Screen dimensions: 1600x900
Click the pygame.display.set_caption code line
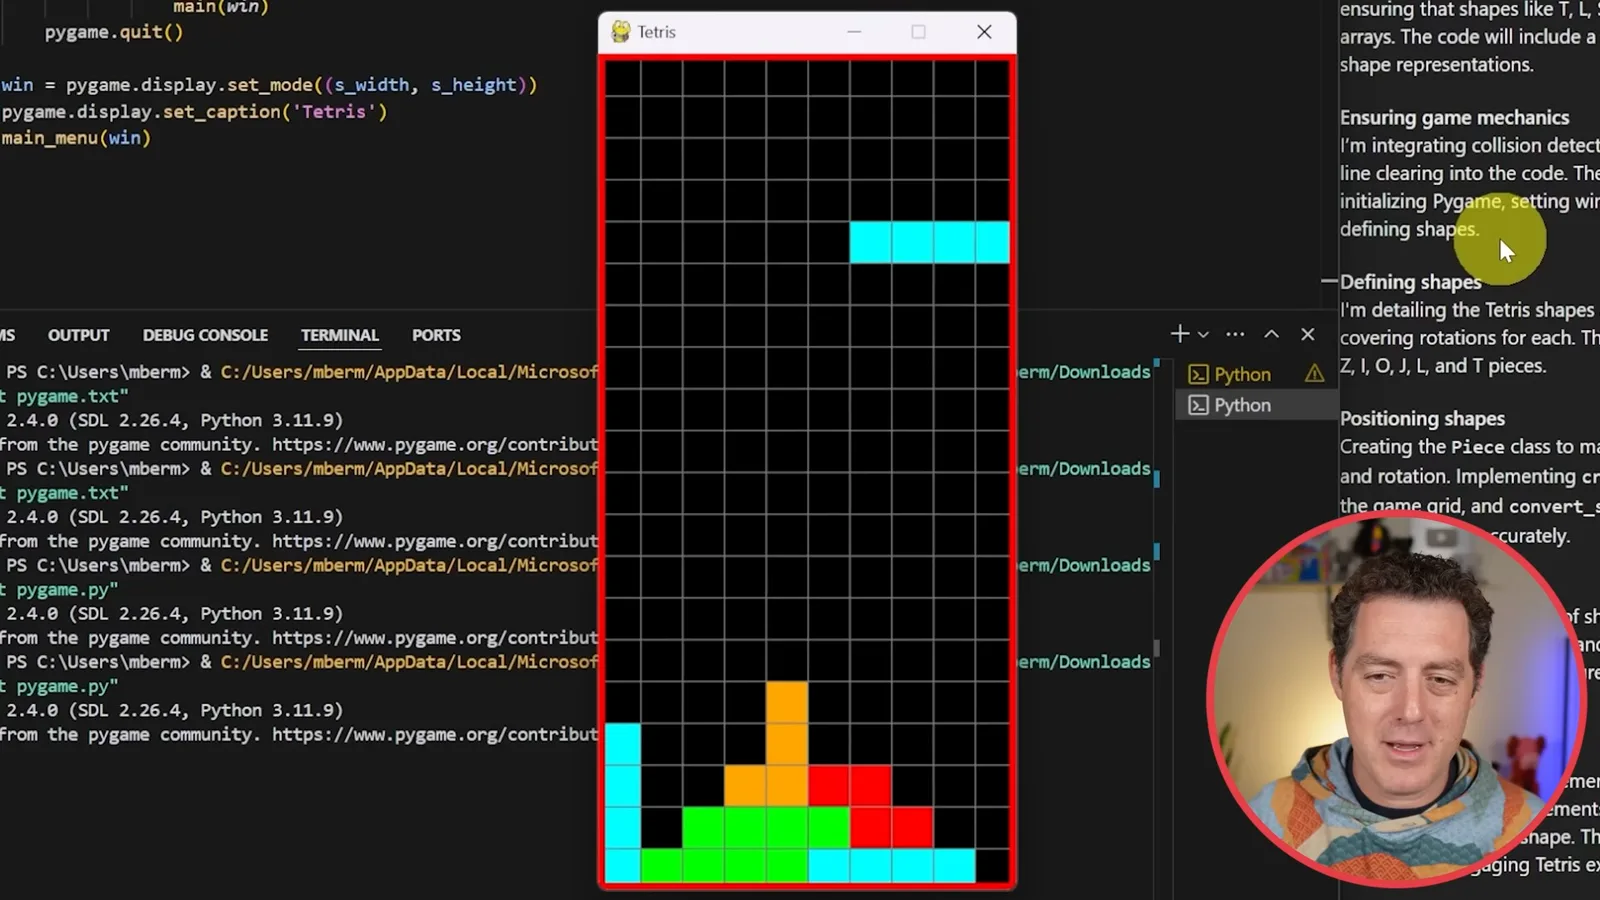click(x=194, y=111)
